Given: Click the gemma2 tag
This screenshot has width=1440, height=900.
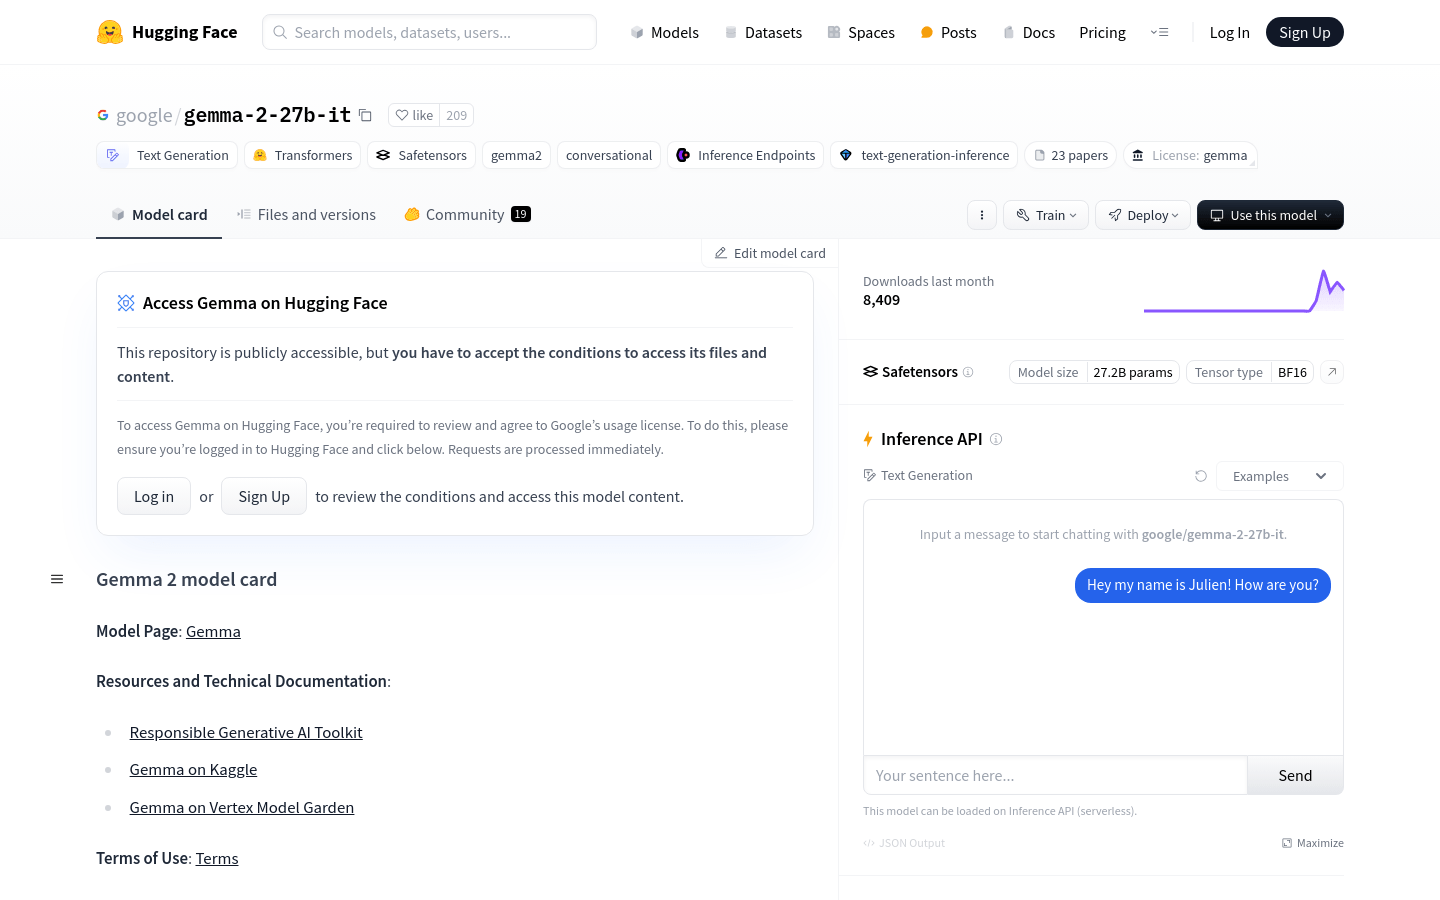Looking at the screenshot, I should [x=516, y=155].
